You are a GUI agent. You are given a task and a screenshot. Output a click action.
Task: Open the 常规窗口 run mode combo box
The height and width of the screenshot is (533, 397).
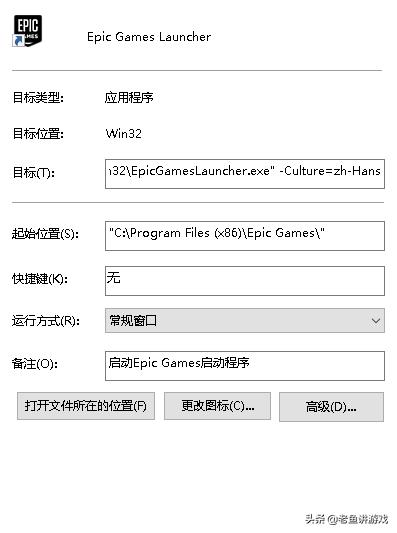click(x=245, y=321)
